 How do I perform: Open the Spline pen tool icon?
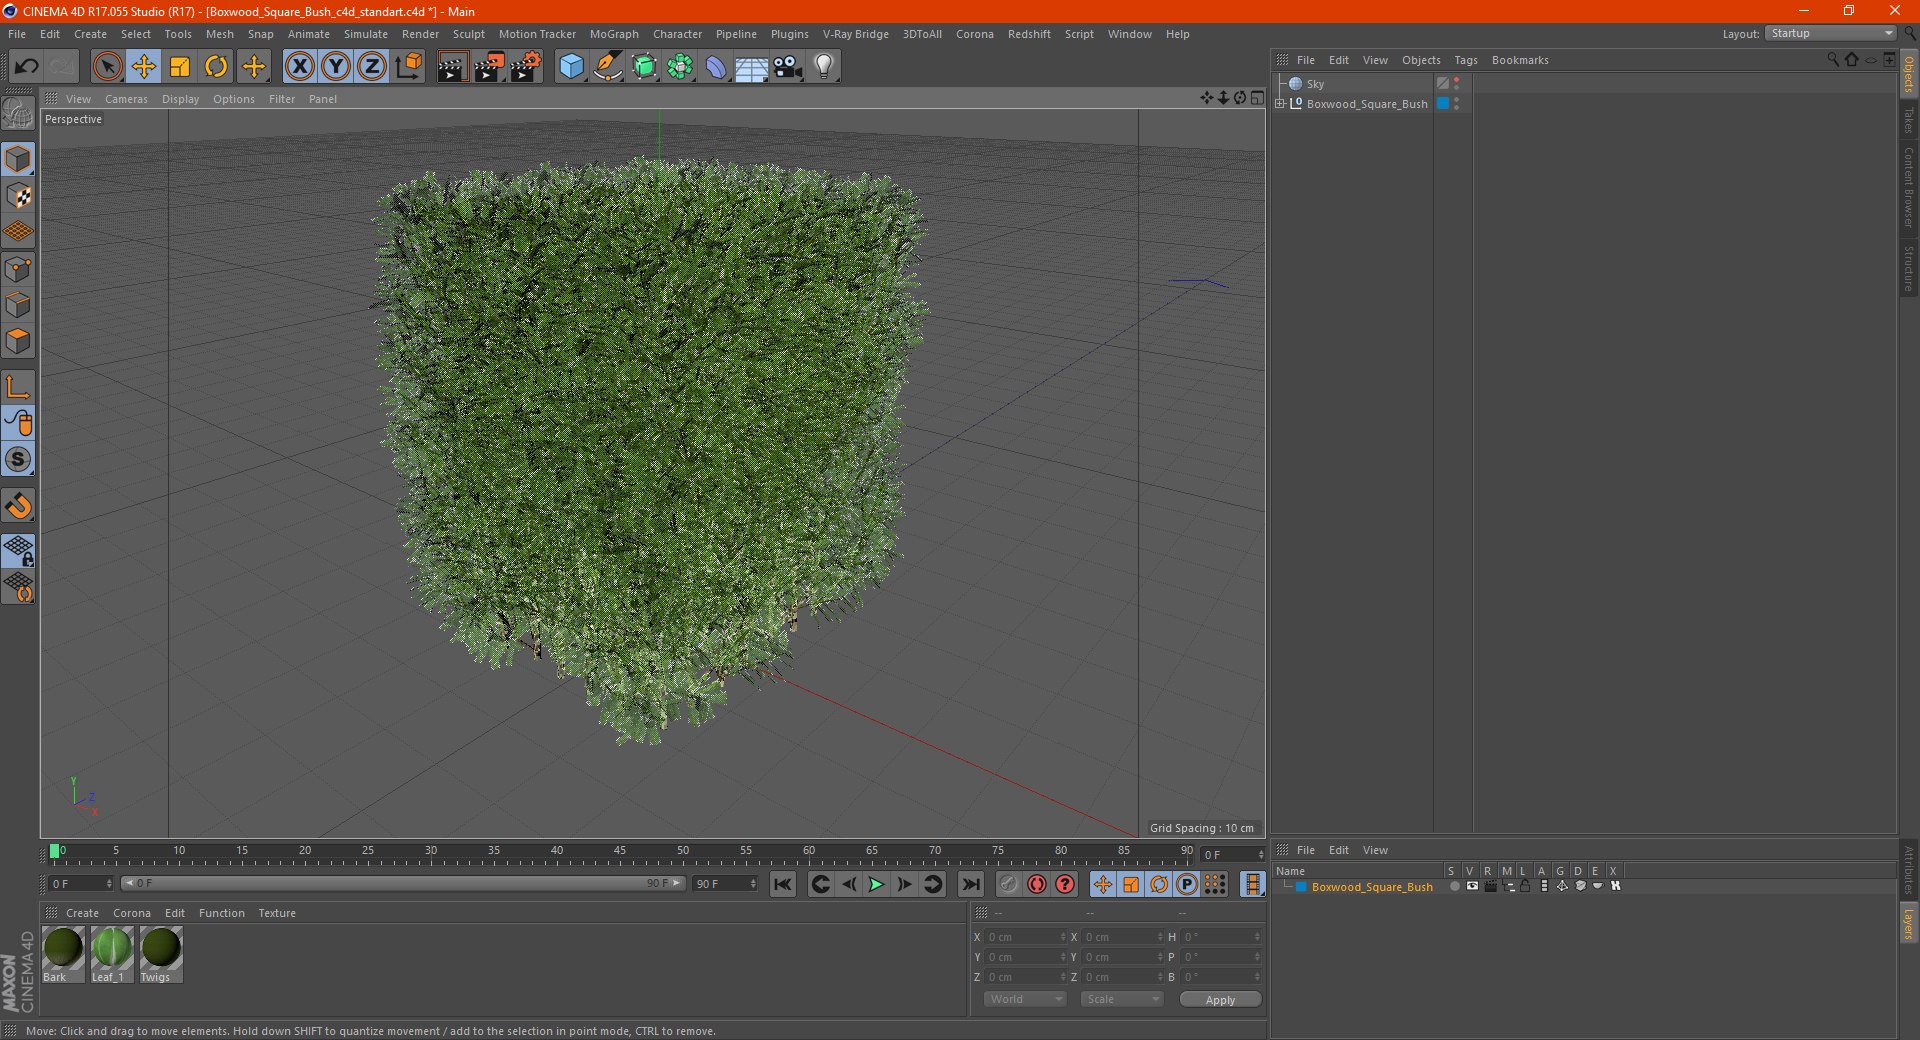608,67
